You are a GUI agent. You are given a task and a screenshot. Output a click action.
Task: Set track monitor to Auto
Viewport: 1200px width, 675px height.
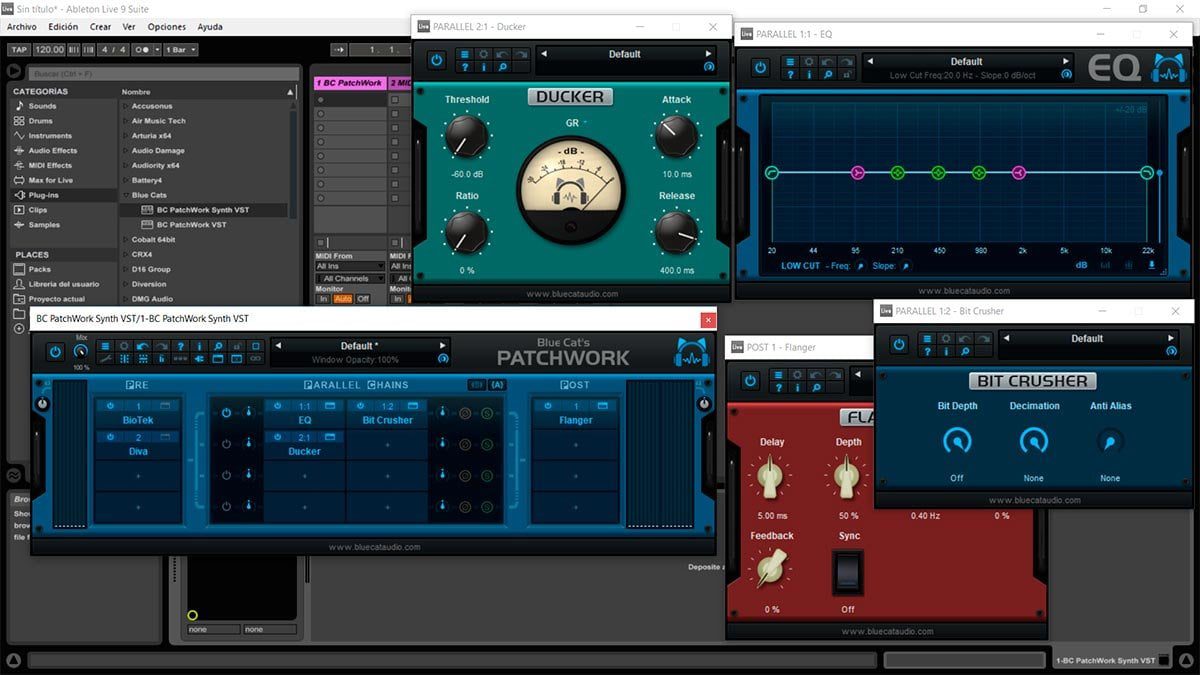343,299
